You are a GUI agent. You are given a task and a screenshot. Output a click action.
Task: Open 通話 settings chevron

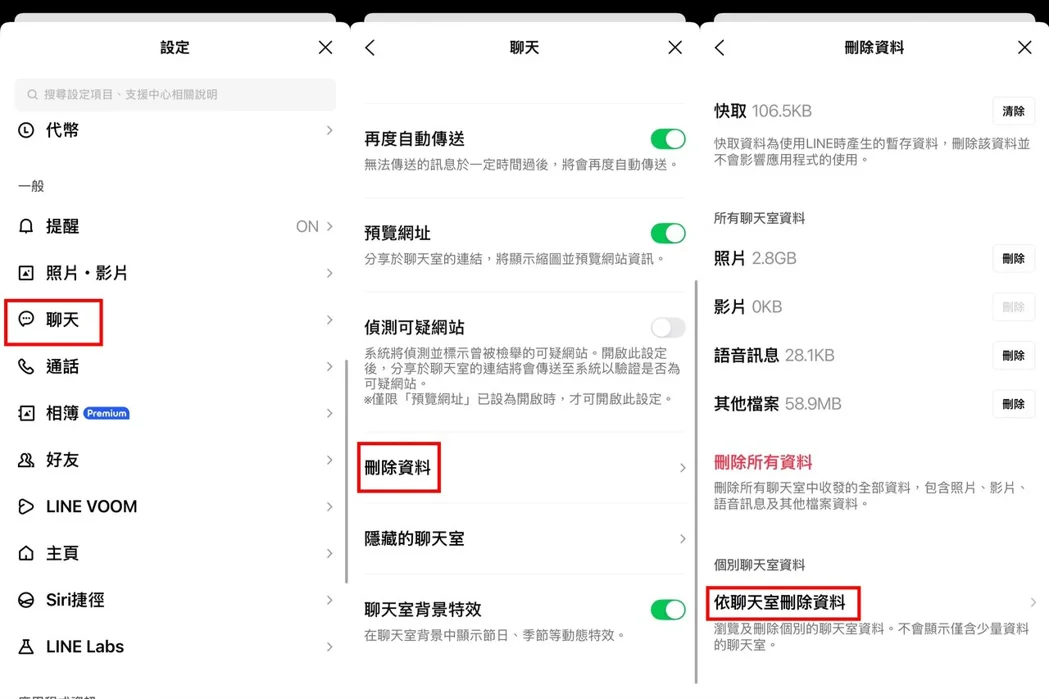point(329,367)
